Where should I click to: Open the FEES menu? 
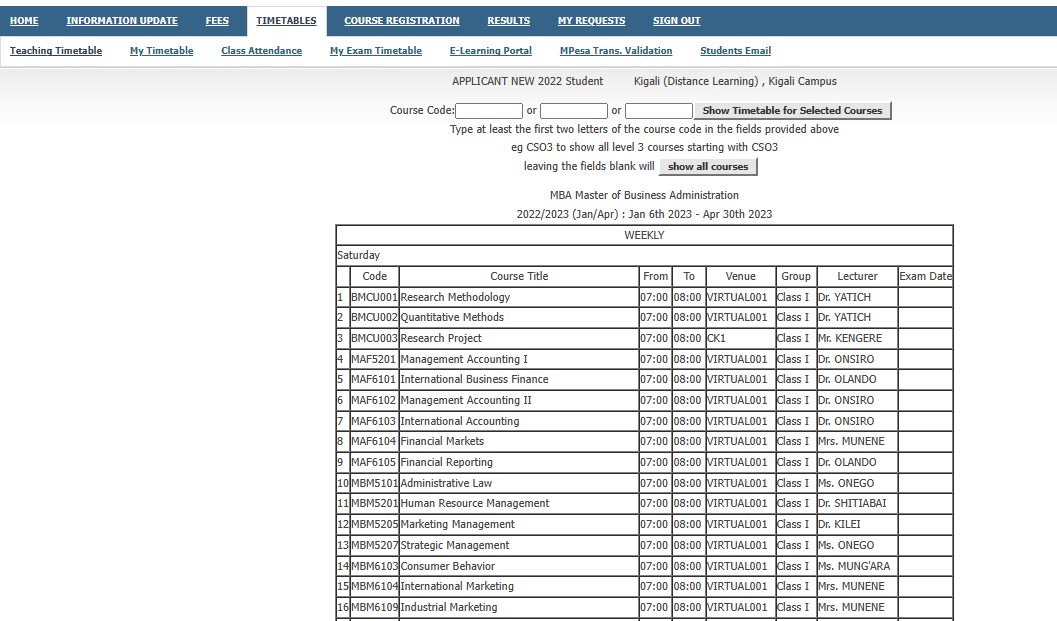click(x=217, y=21)
